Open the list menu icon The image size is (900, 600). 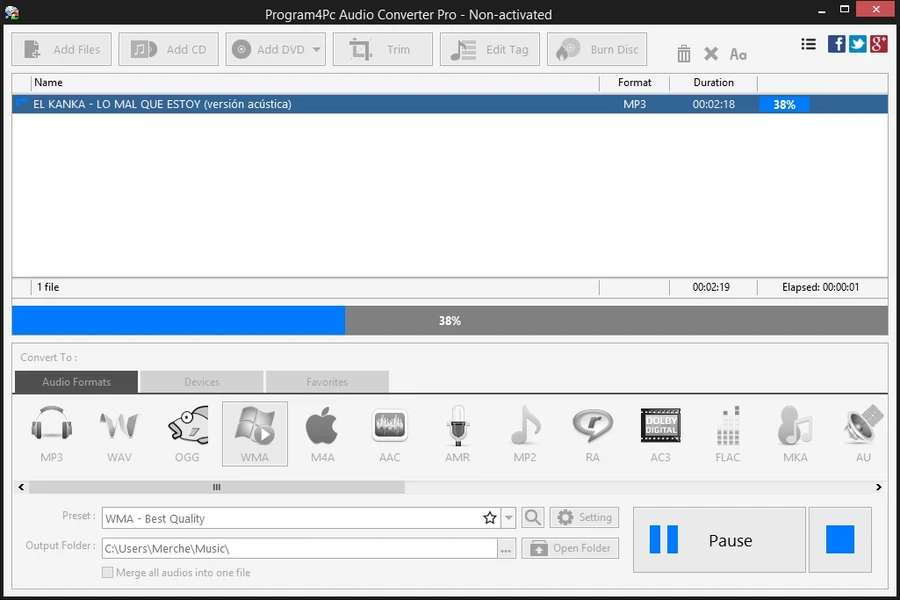(809, 44)
